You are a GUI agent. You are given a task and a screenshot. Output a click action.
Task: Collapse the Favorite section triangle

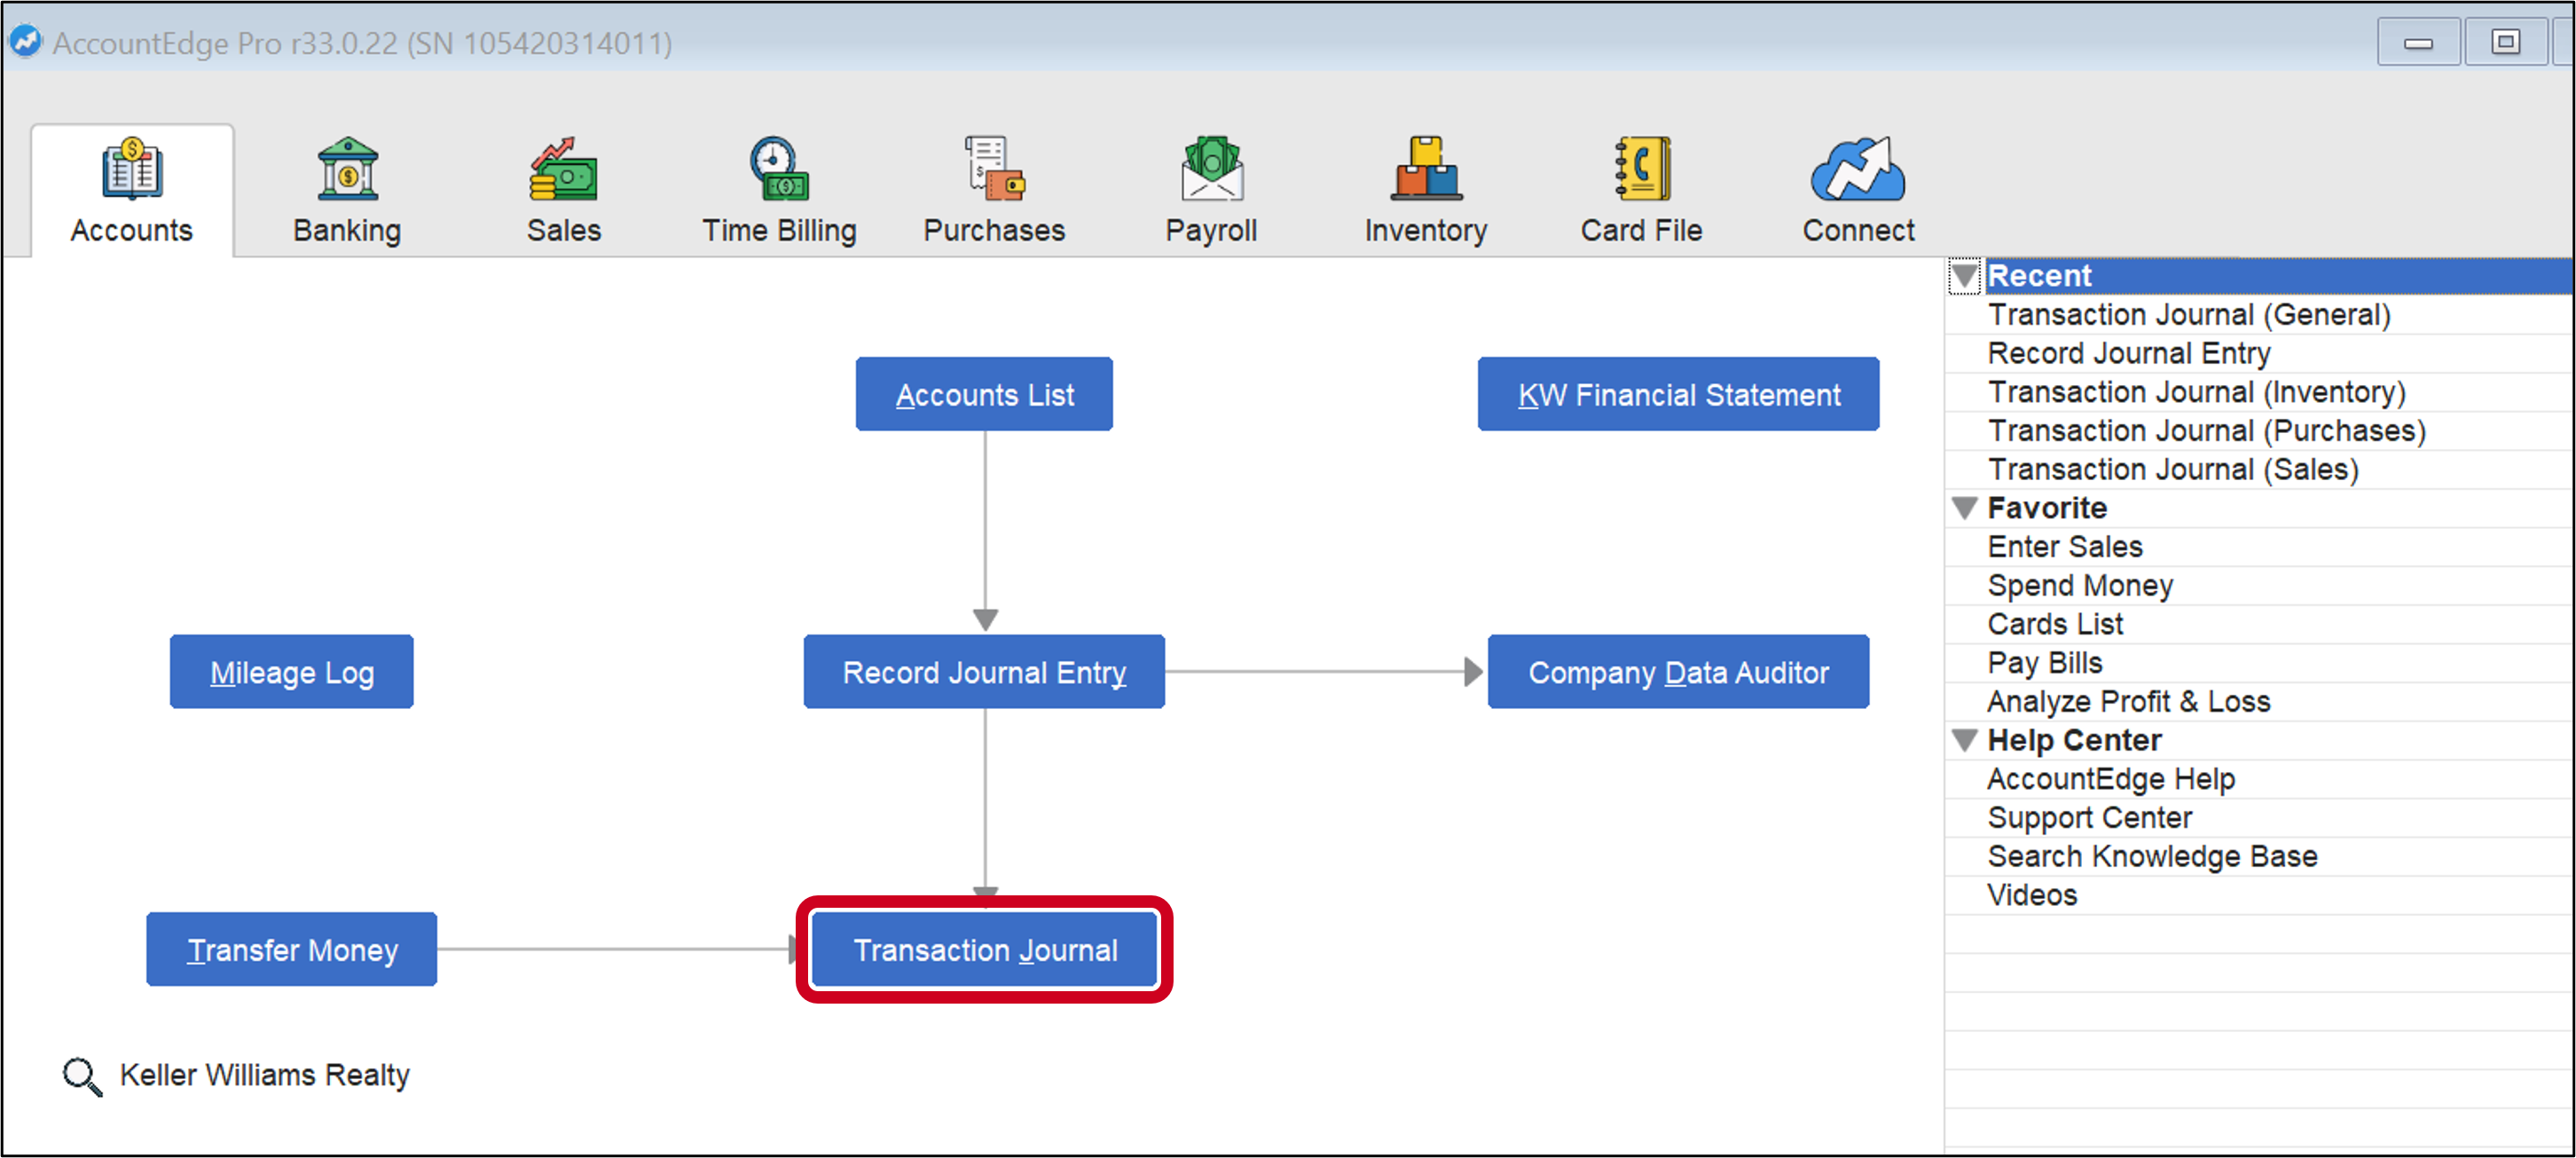coord(1965,508)
